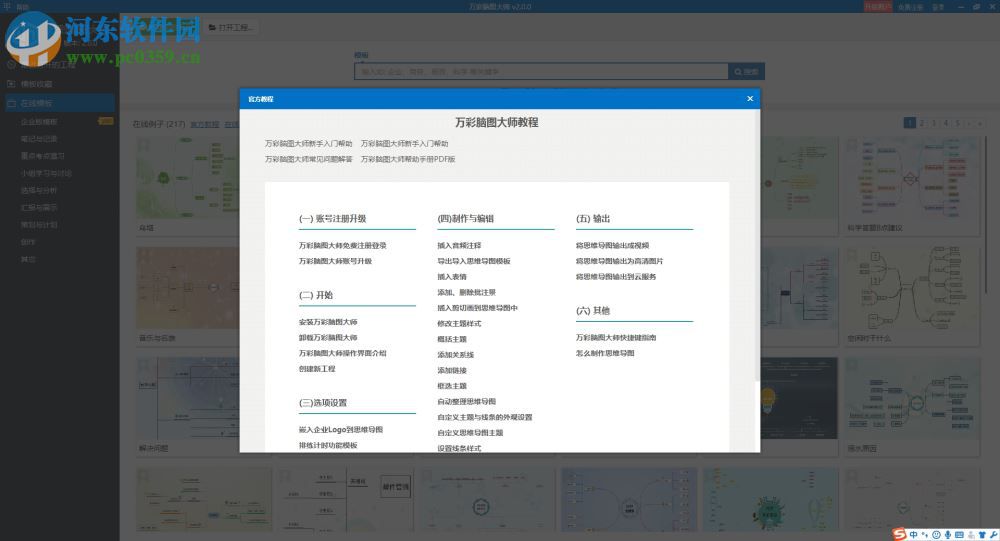Viewport: 1000px width, 541px height.
Task: Toggle Sogou 中 Chinese/English mode icon
Action: (x=913, y=535)
